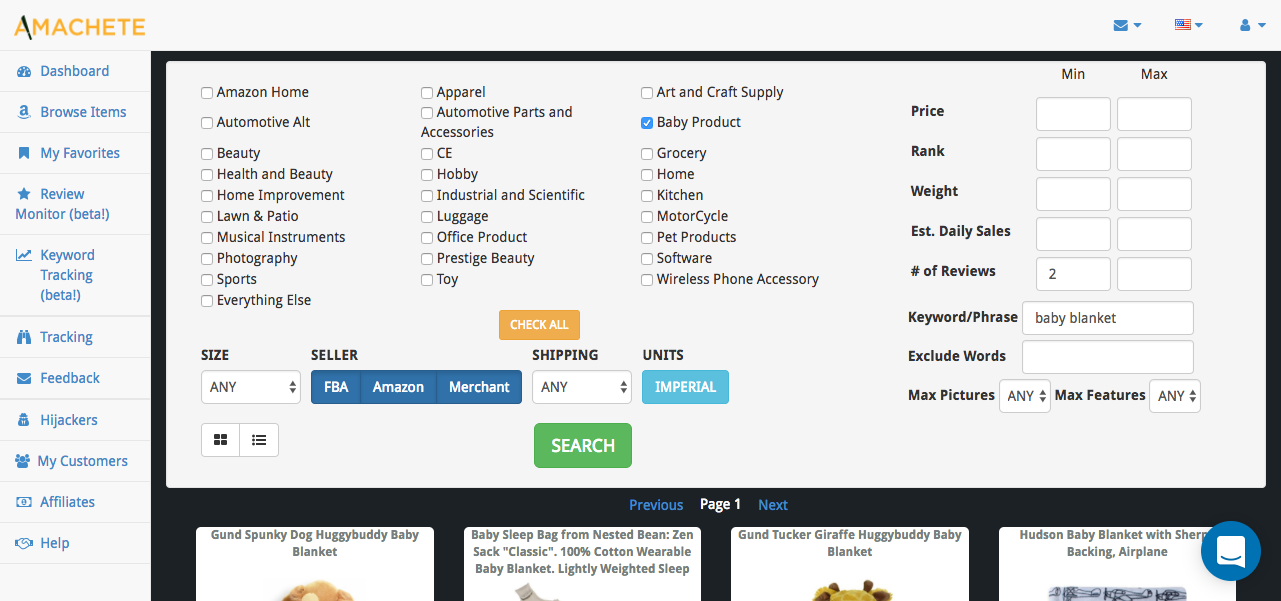Toggle the IMPERIAL units button
1281x601 pixels.
coord(685,387)
